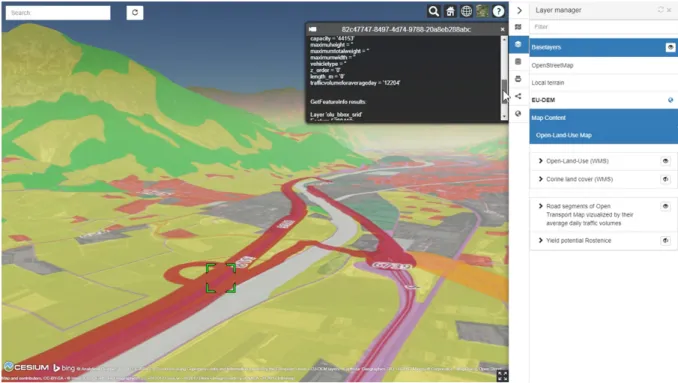
Task: Open the scene mode globe picker
Action: [466, 11]
